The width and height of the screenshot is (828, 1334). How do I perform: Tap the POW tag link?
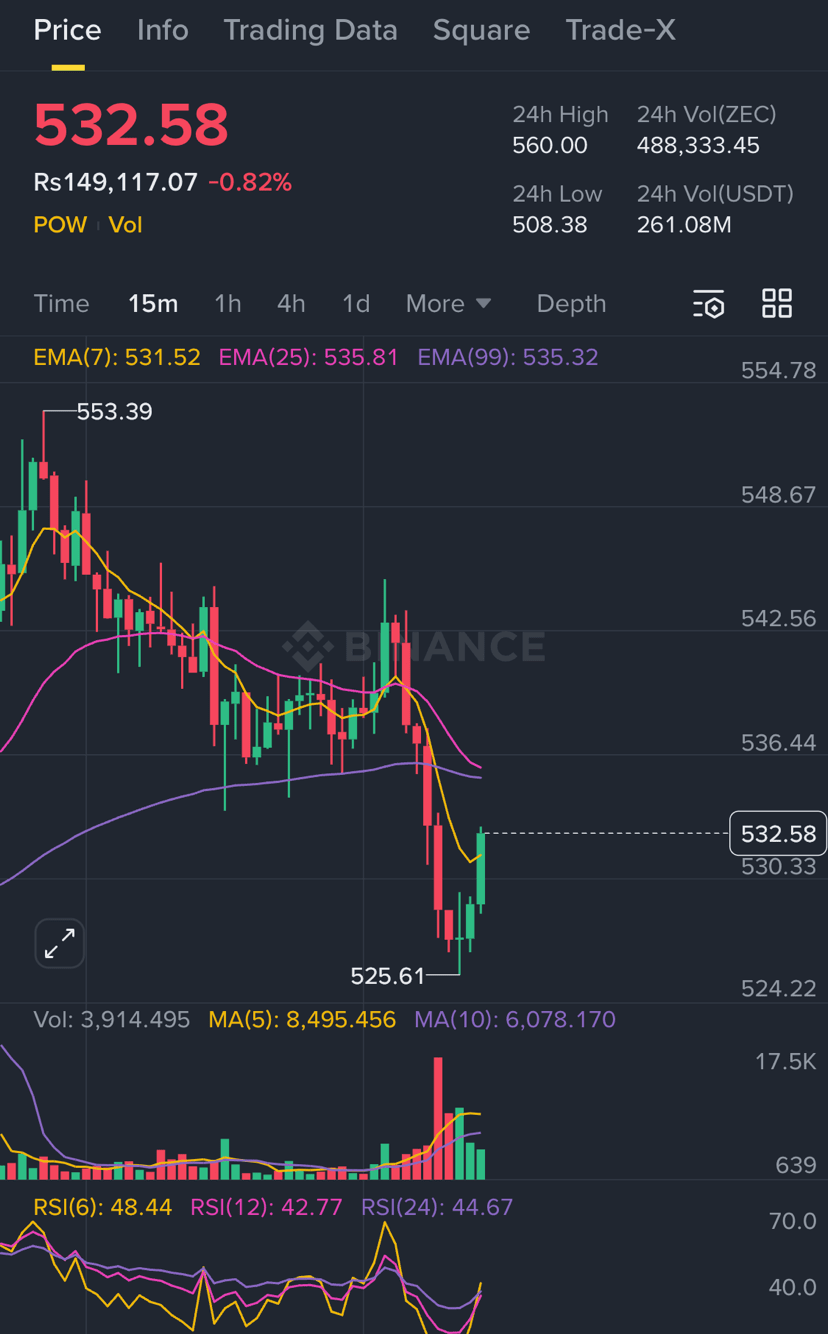(60, 224)
